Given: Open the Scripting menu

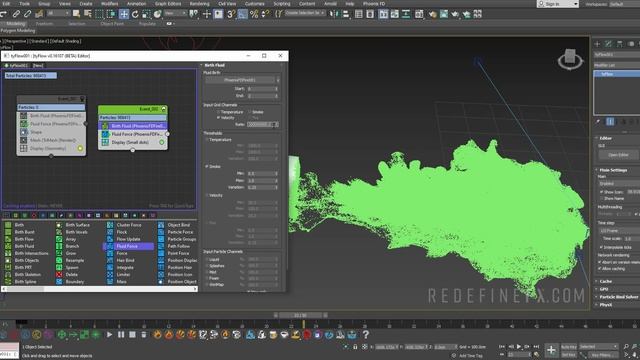Looking at the screenshot, I should 282,3.
